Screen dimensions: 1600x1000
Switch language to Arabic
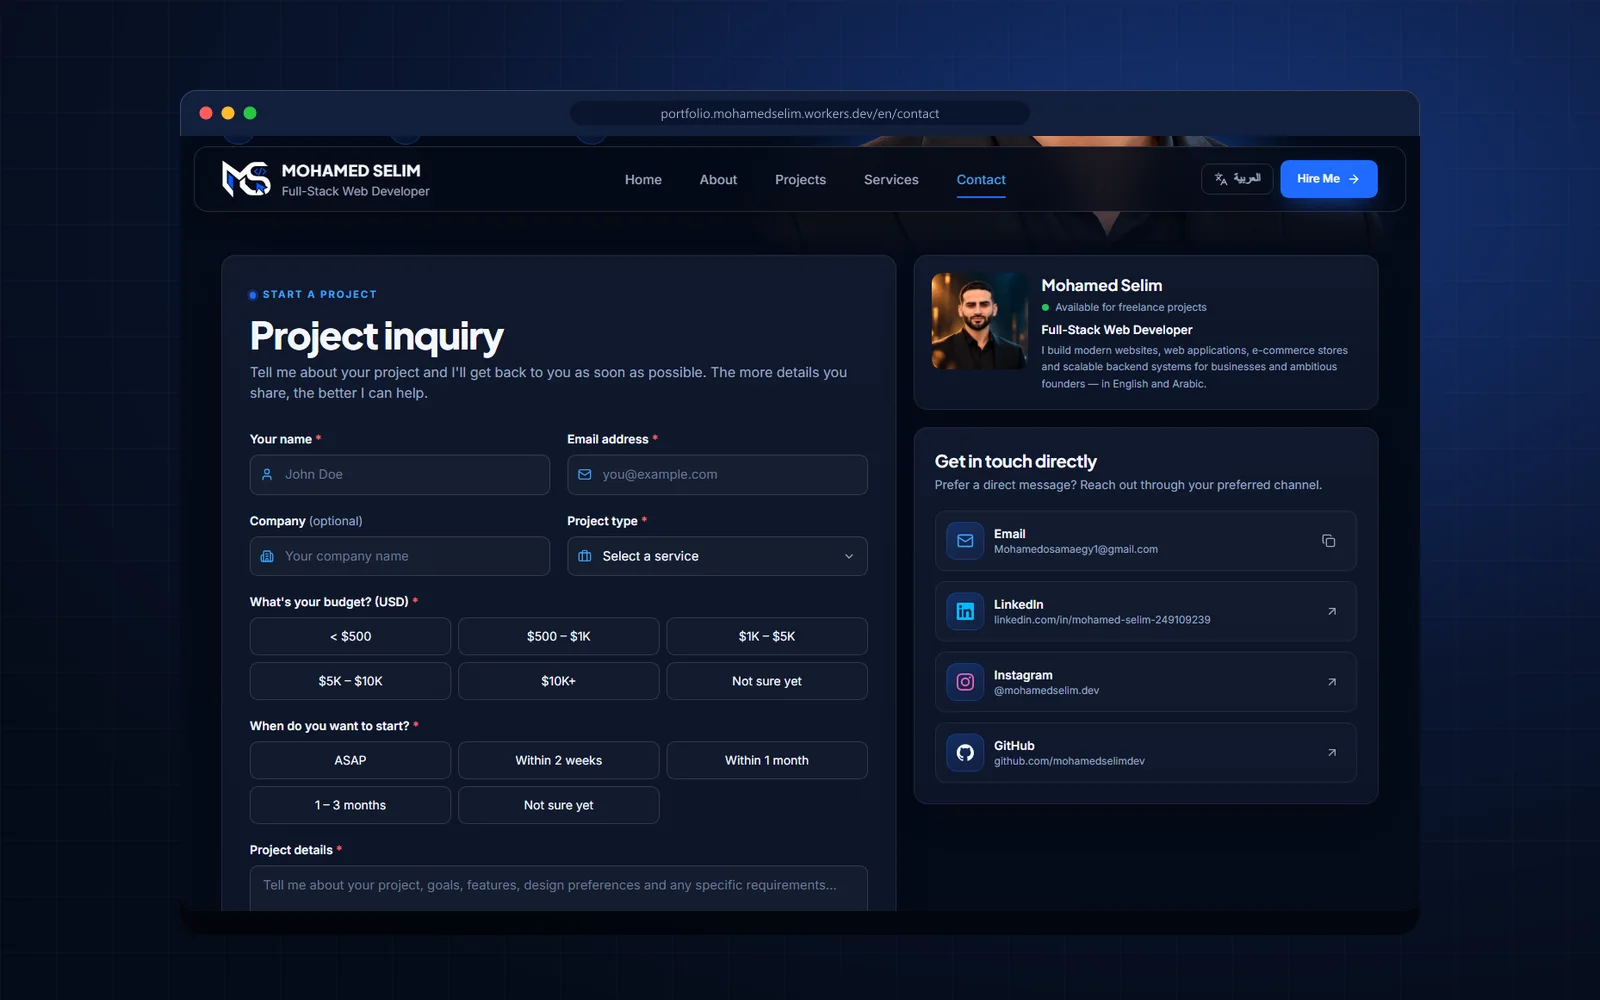pyautogui.click(x=1237, y=179)
